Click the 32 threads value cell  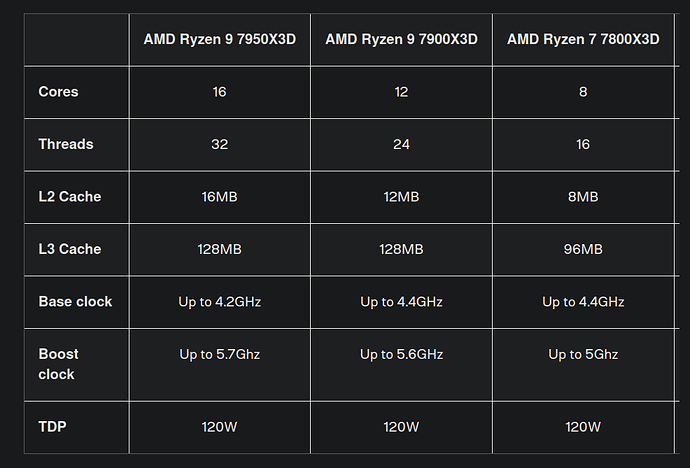click(219, 144)
